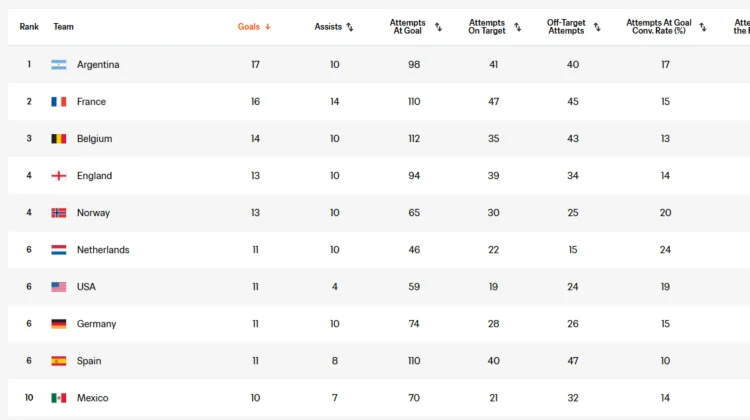Click the Norway flag icon

[59, 213]
